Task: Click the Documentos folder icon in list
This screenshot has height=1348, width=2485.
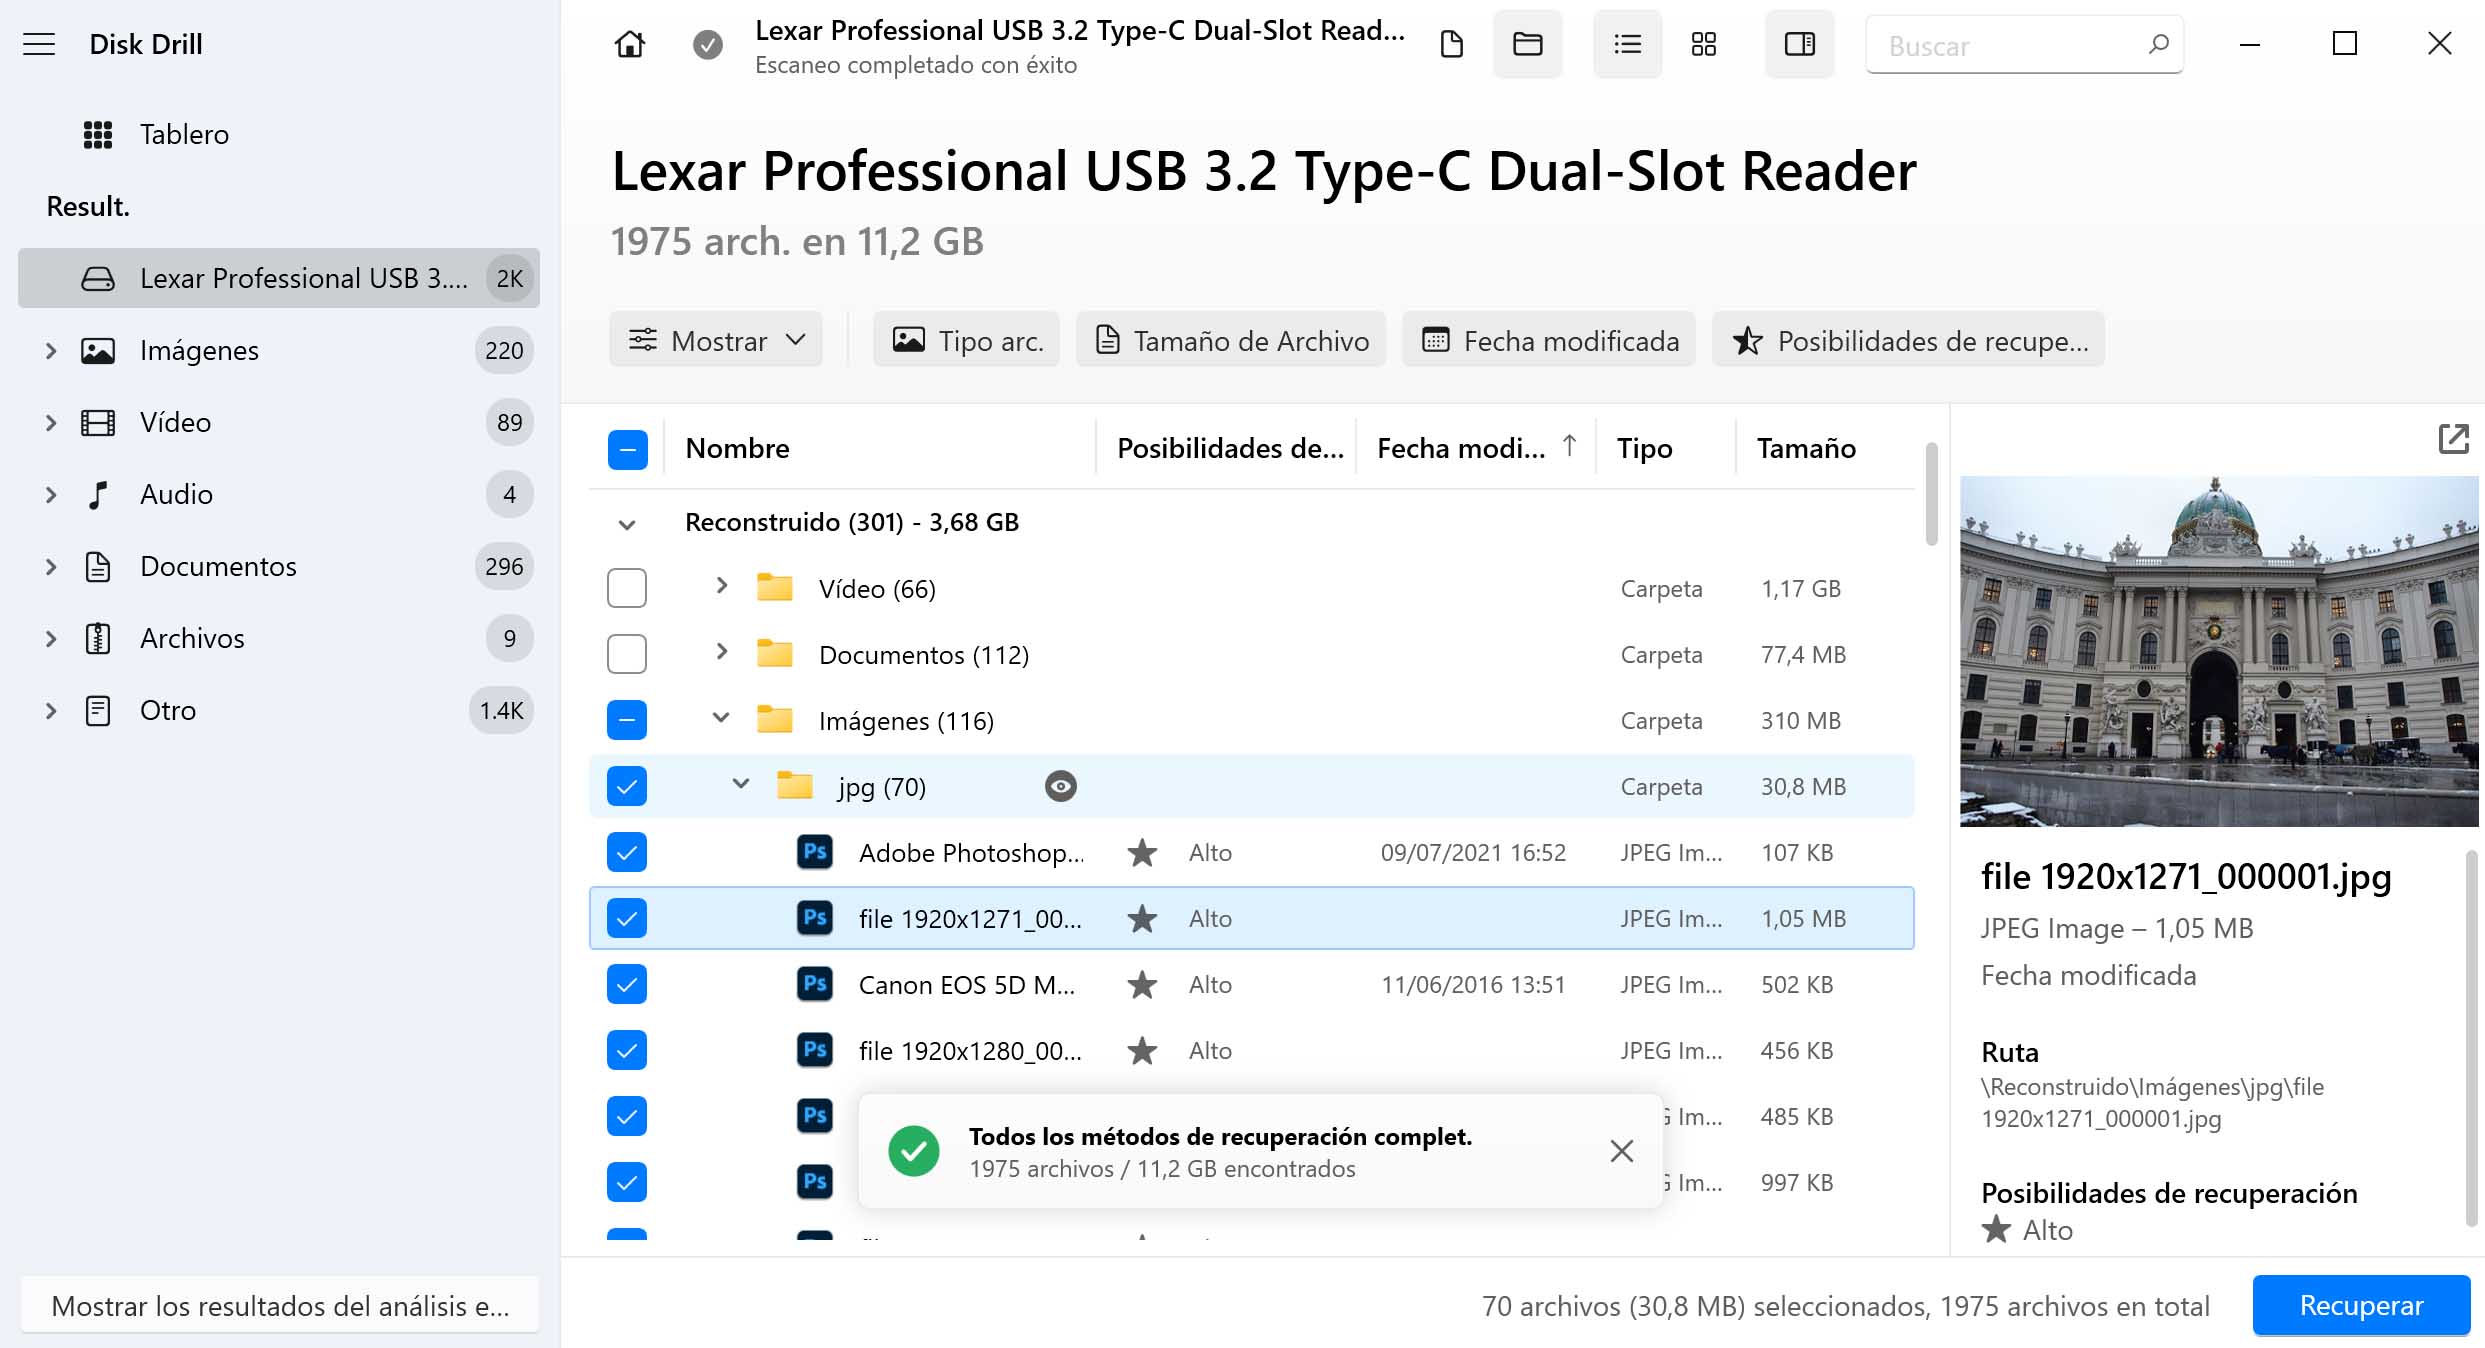Action: pos(774,654)
